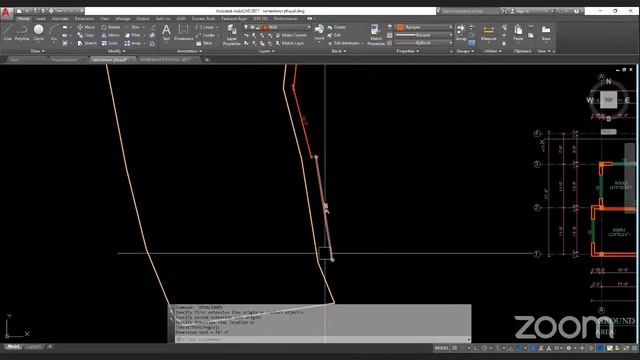The height and width of the screenshot is (360, 640).
Task: Switch to the Manage ribbon tab
Action: [122, 19]
